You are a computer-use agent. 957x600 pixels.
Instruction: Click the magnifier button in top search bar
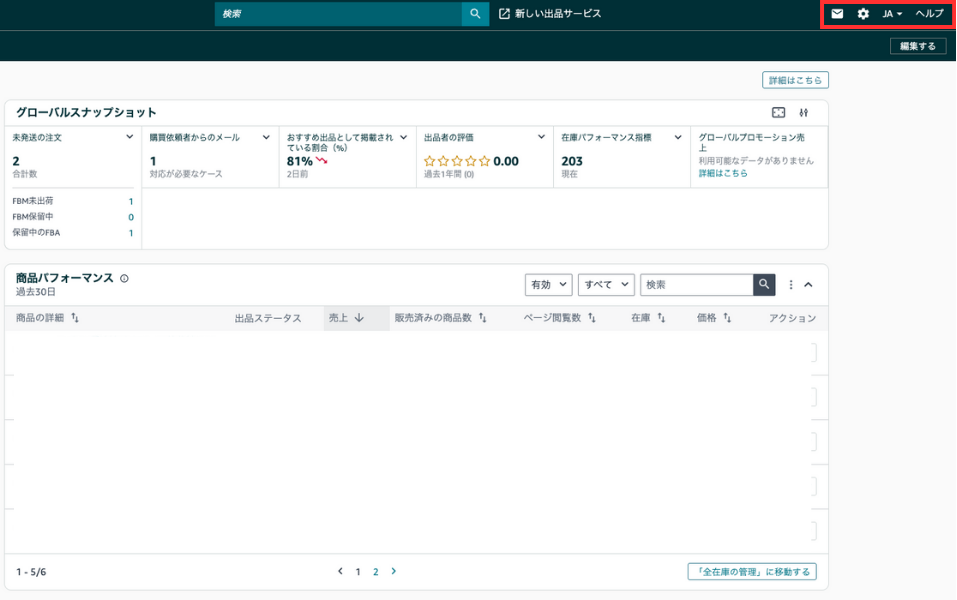point(475,14)
